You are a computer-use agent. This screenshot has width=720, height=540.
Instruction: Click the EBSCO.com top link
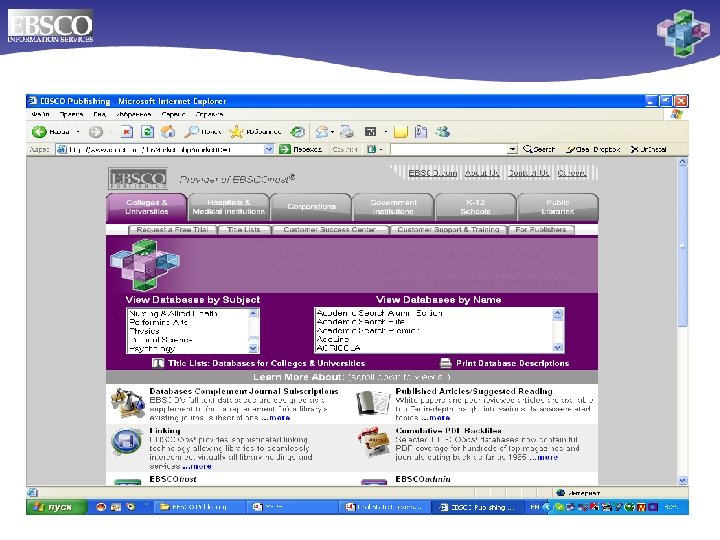(433, 173)
